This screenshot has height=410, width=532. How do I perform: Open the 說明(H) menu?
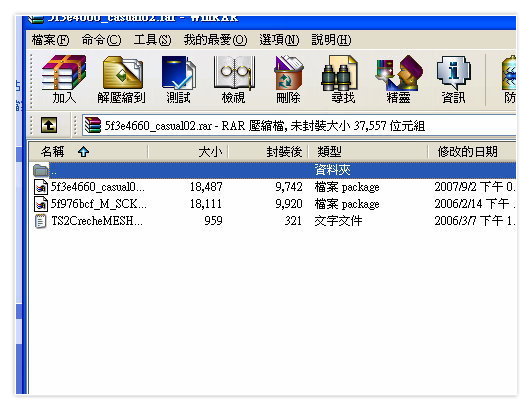[331, 40]
